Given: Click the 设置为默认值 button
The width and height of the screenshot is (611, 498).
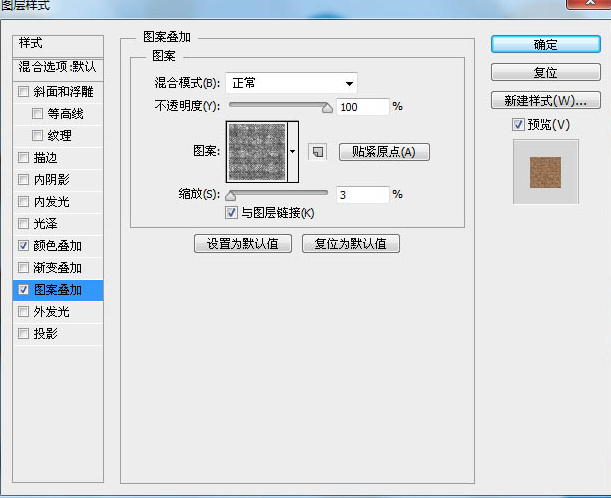Looking at the screenshot, I should (x=243, y=244).
